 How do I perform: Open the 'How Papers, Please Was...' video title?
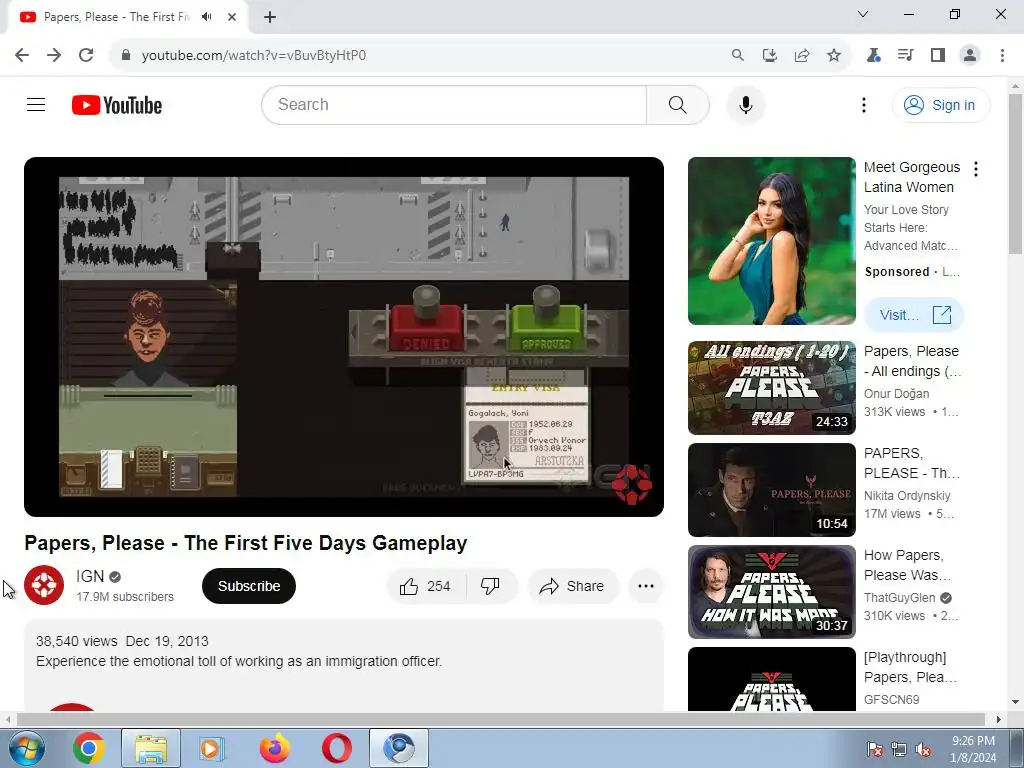click(x=907, y=565)
